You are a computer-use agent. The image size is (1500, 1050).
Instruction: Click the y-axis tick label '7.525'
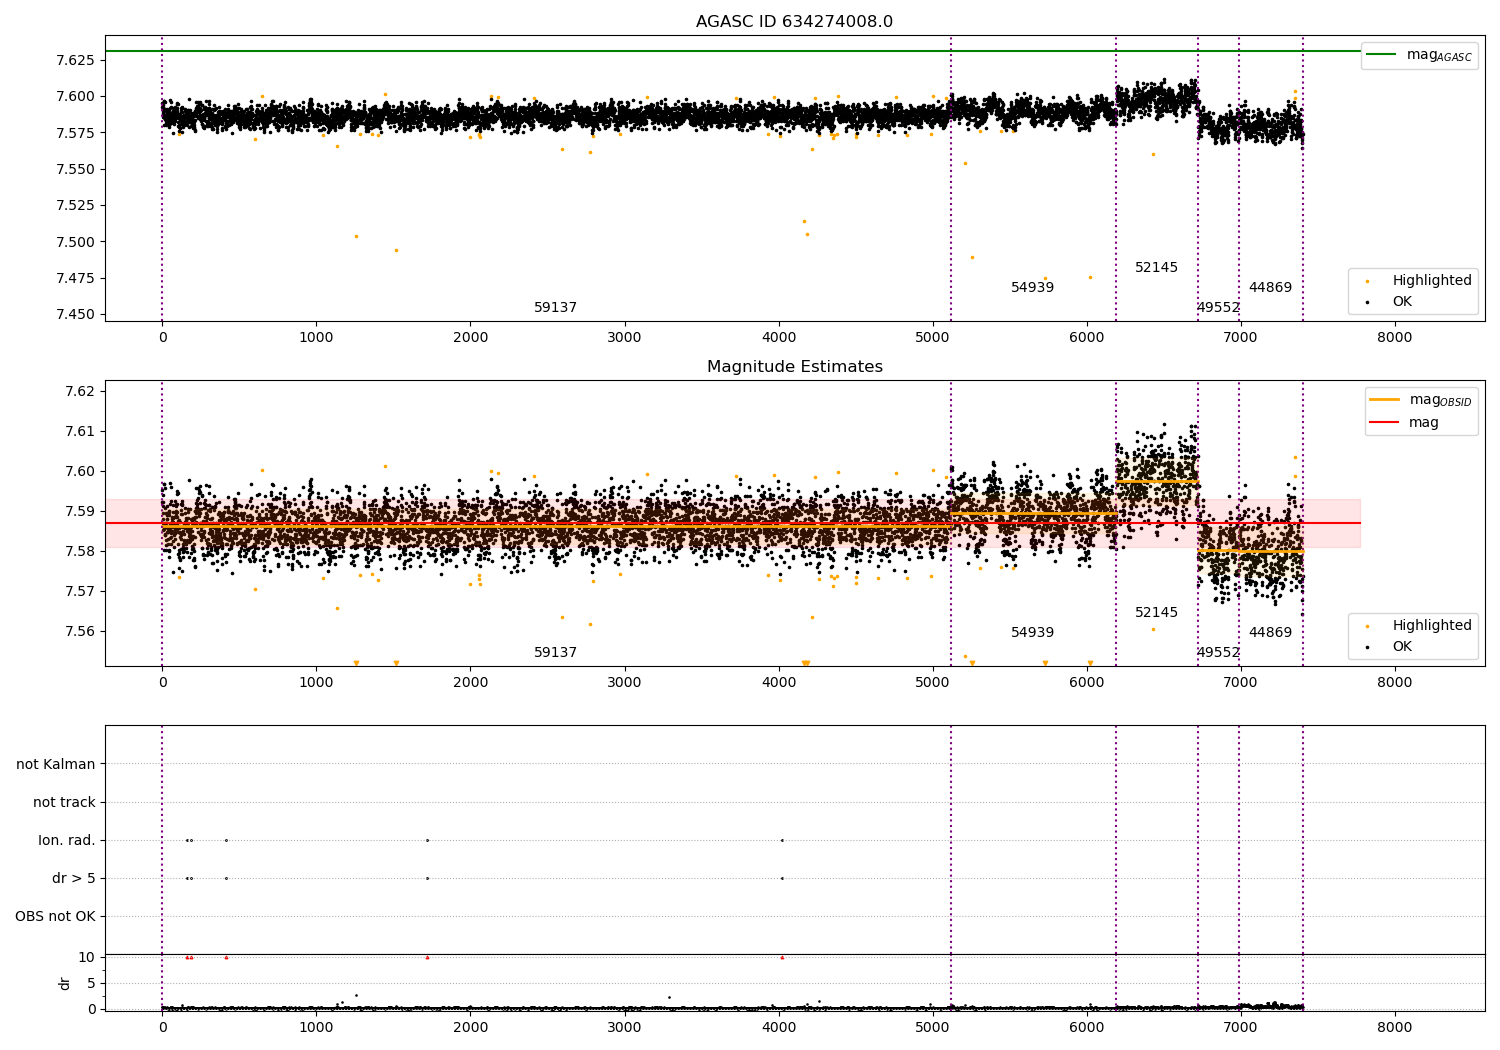[76, 206]
